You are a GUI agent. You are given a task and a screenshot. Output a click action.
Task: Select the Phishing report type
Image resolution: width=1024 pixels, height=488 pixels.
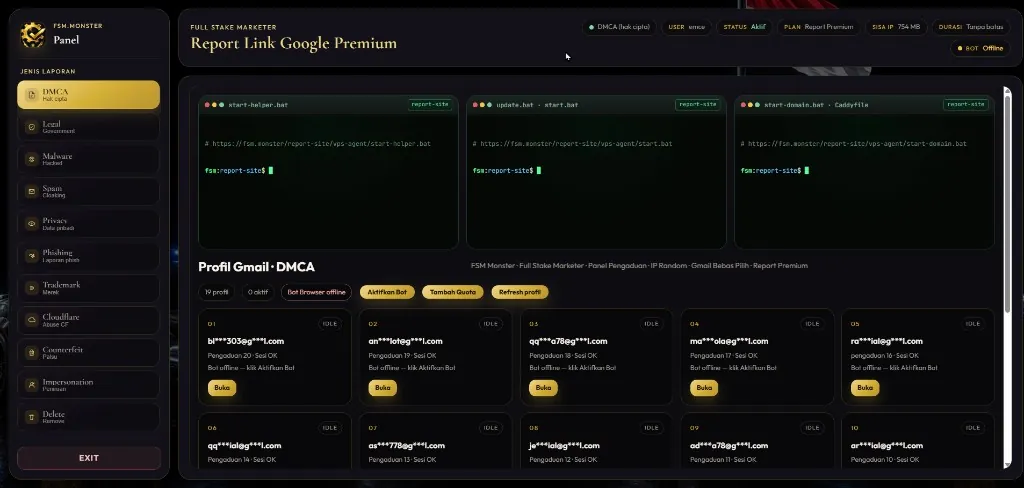point(88,255)
